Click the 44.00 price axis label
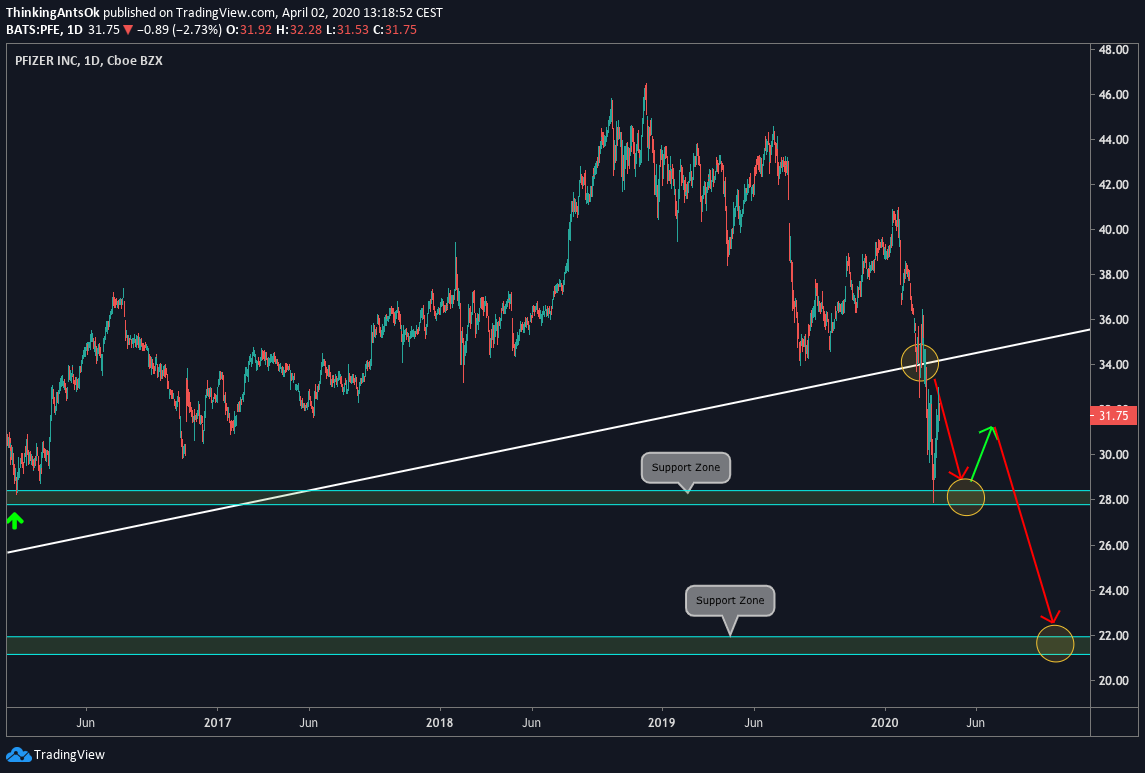Screen dimensions: 1145x773 1114,139
